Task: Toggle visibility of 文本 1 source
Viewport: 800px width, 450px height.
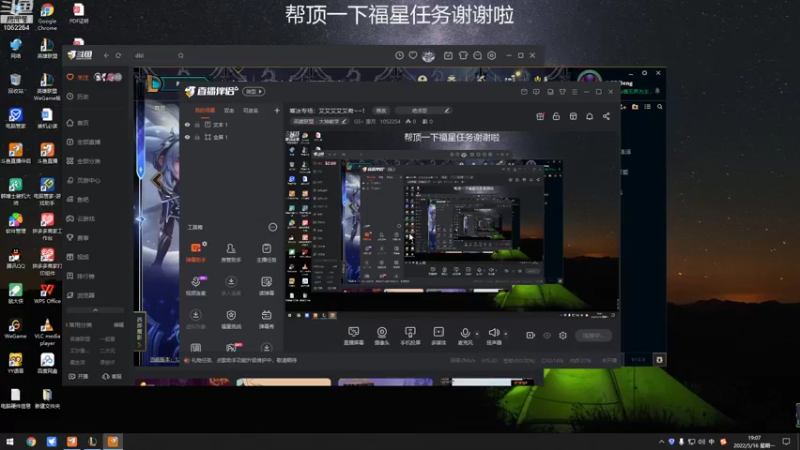Action: [x=187, y=124]
